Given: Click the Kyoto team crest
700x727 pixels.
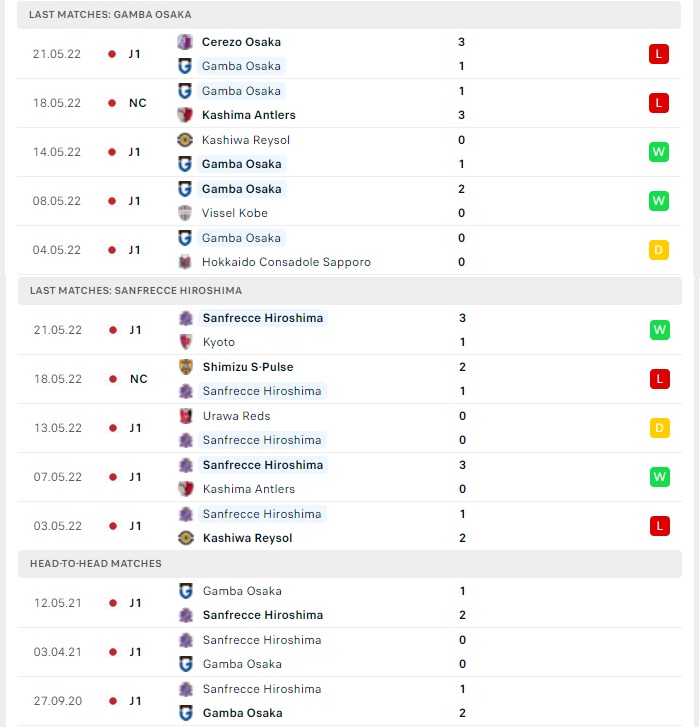Looking at the screenshot, I should coord(186,342).
